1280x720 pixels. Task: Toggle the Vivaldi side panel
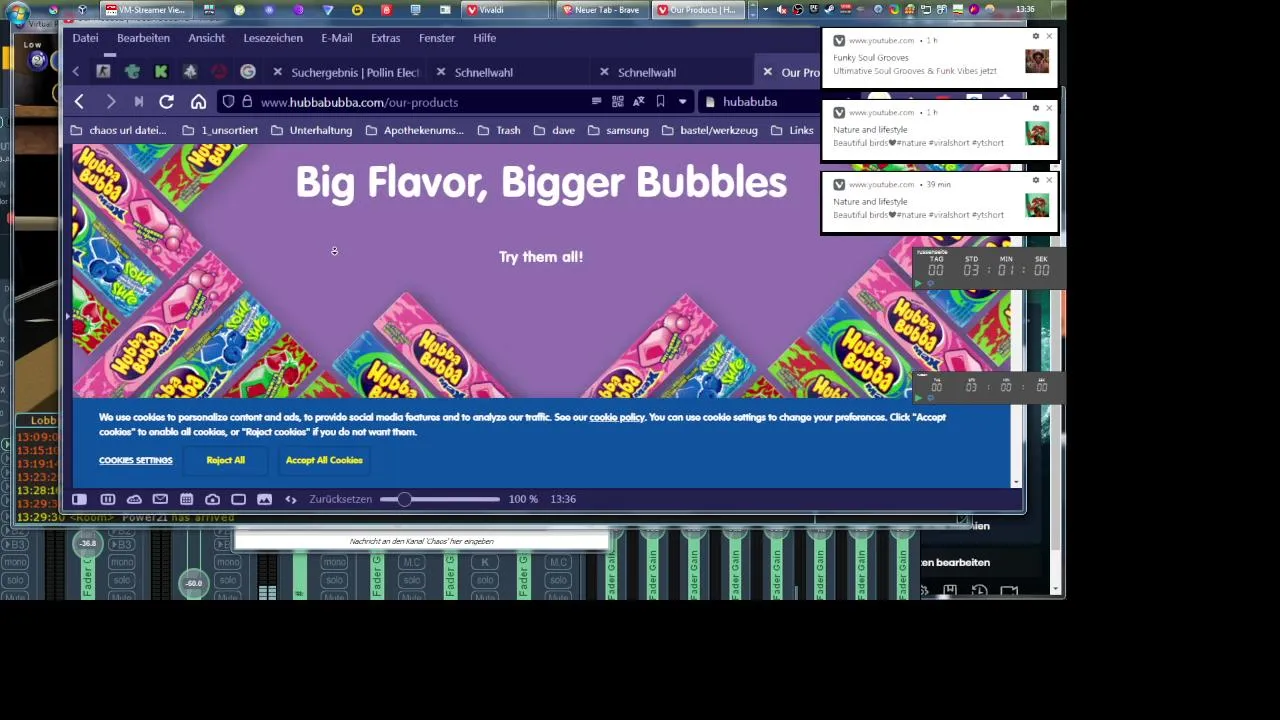[x=80, y=499]
